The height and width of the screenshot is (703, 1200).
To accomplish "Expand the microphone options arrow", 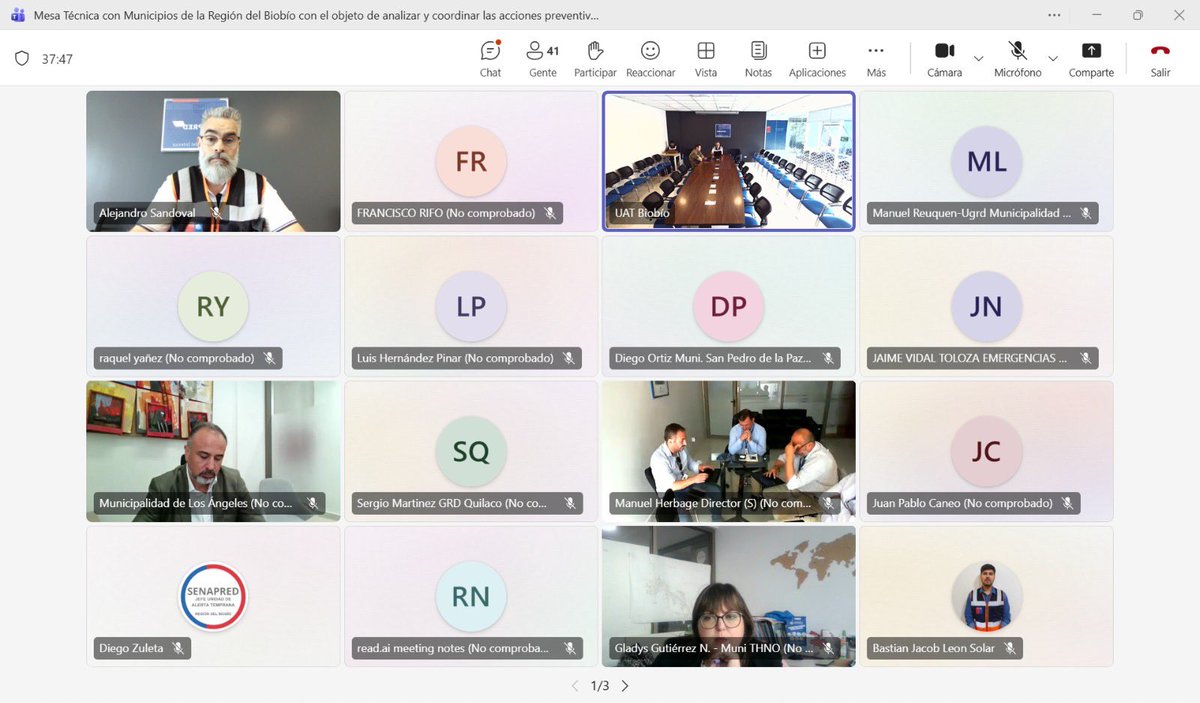I will [x=1053, y=58].
